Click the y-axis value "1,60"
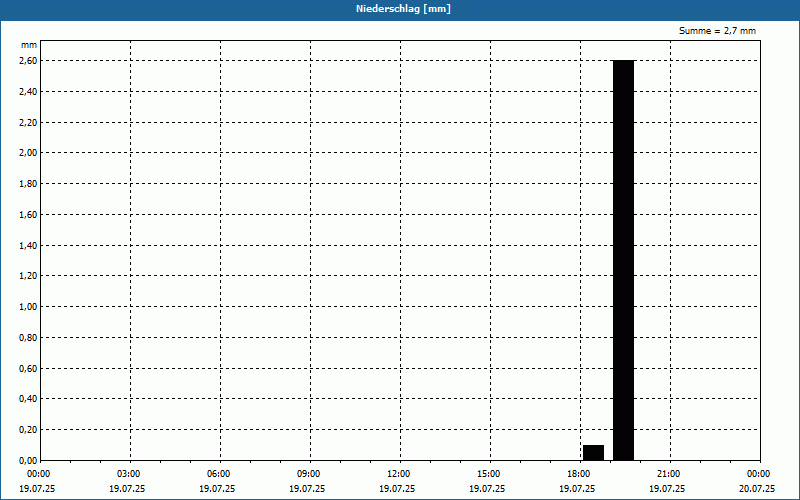 [x=28, y=215]
